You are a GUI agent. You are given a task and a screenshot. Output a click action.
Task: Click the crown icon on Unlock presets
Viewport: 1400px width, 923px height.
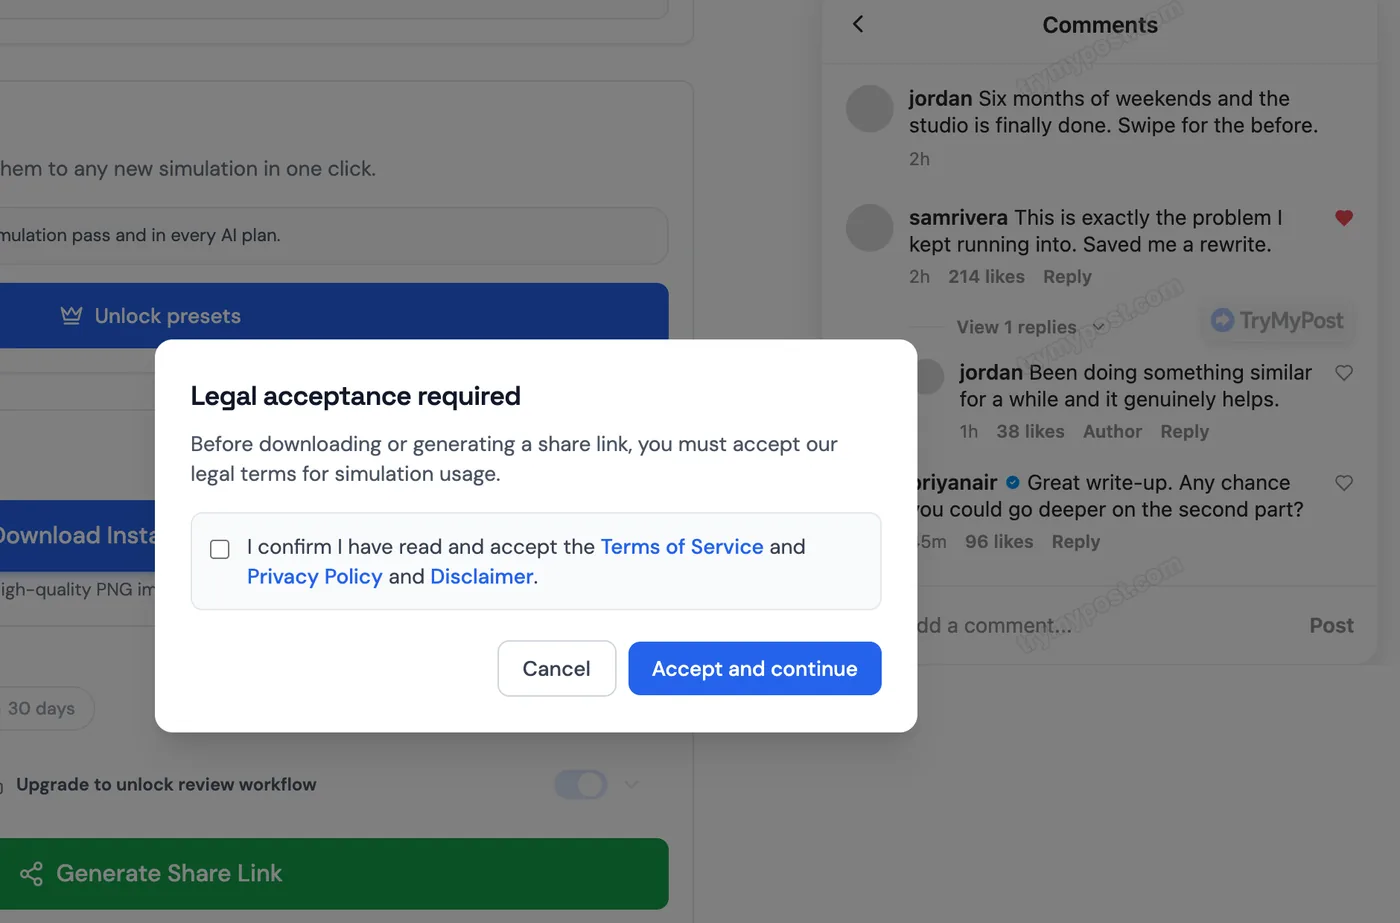(71, 316)
